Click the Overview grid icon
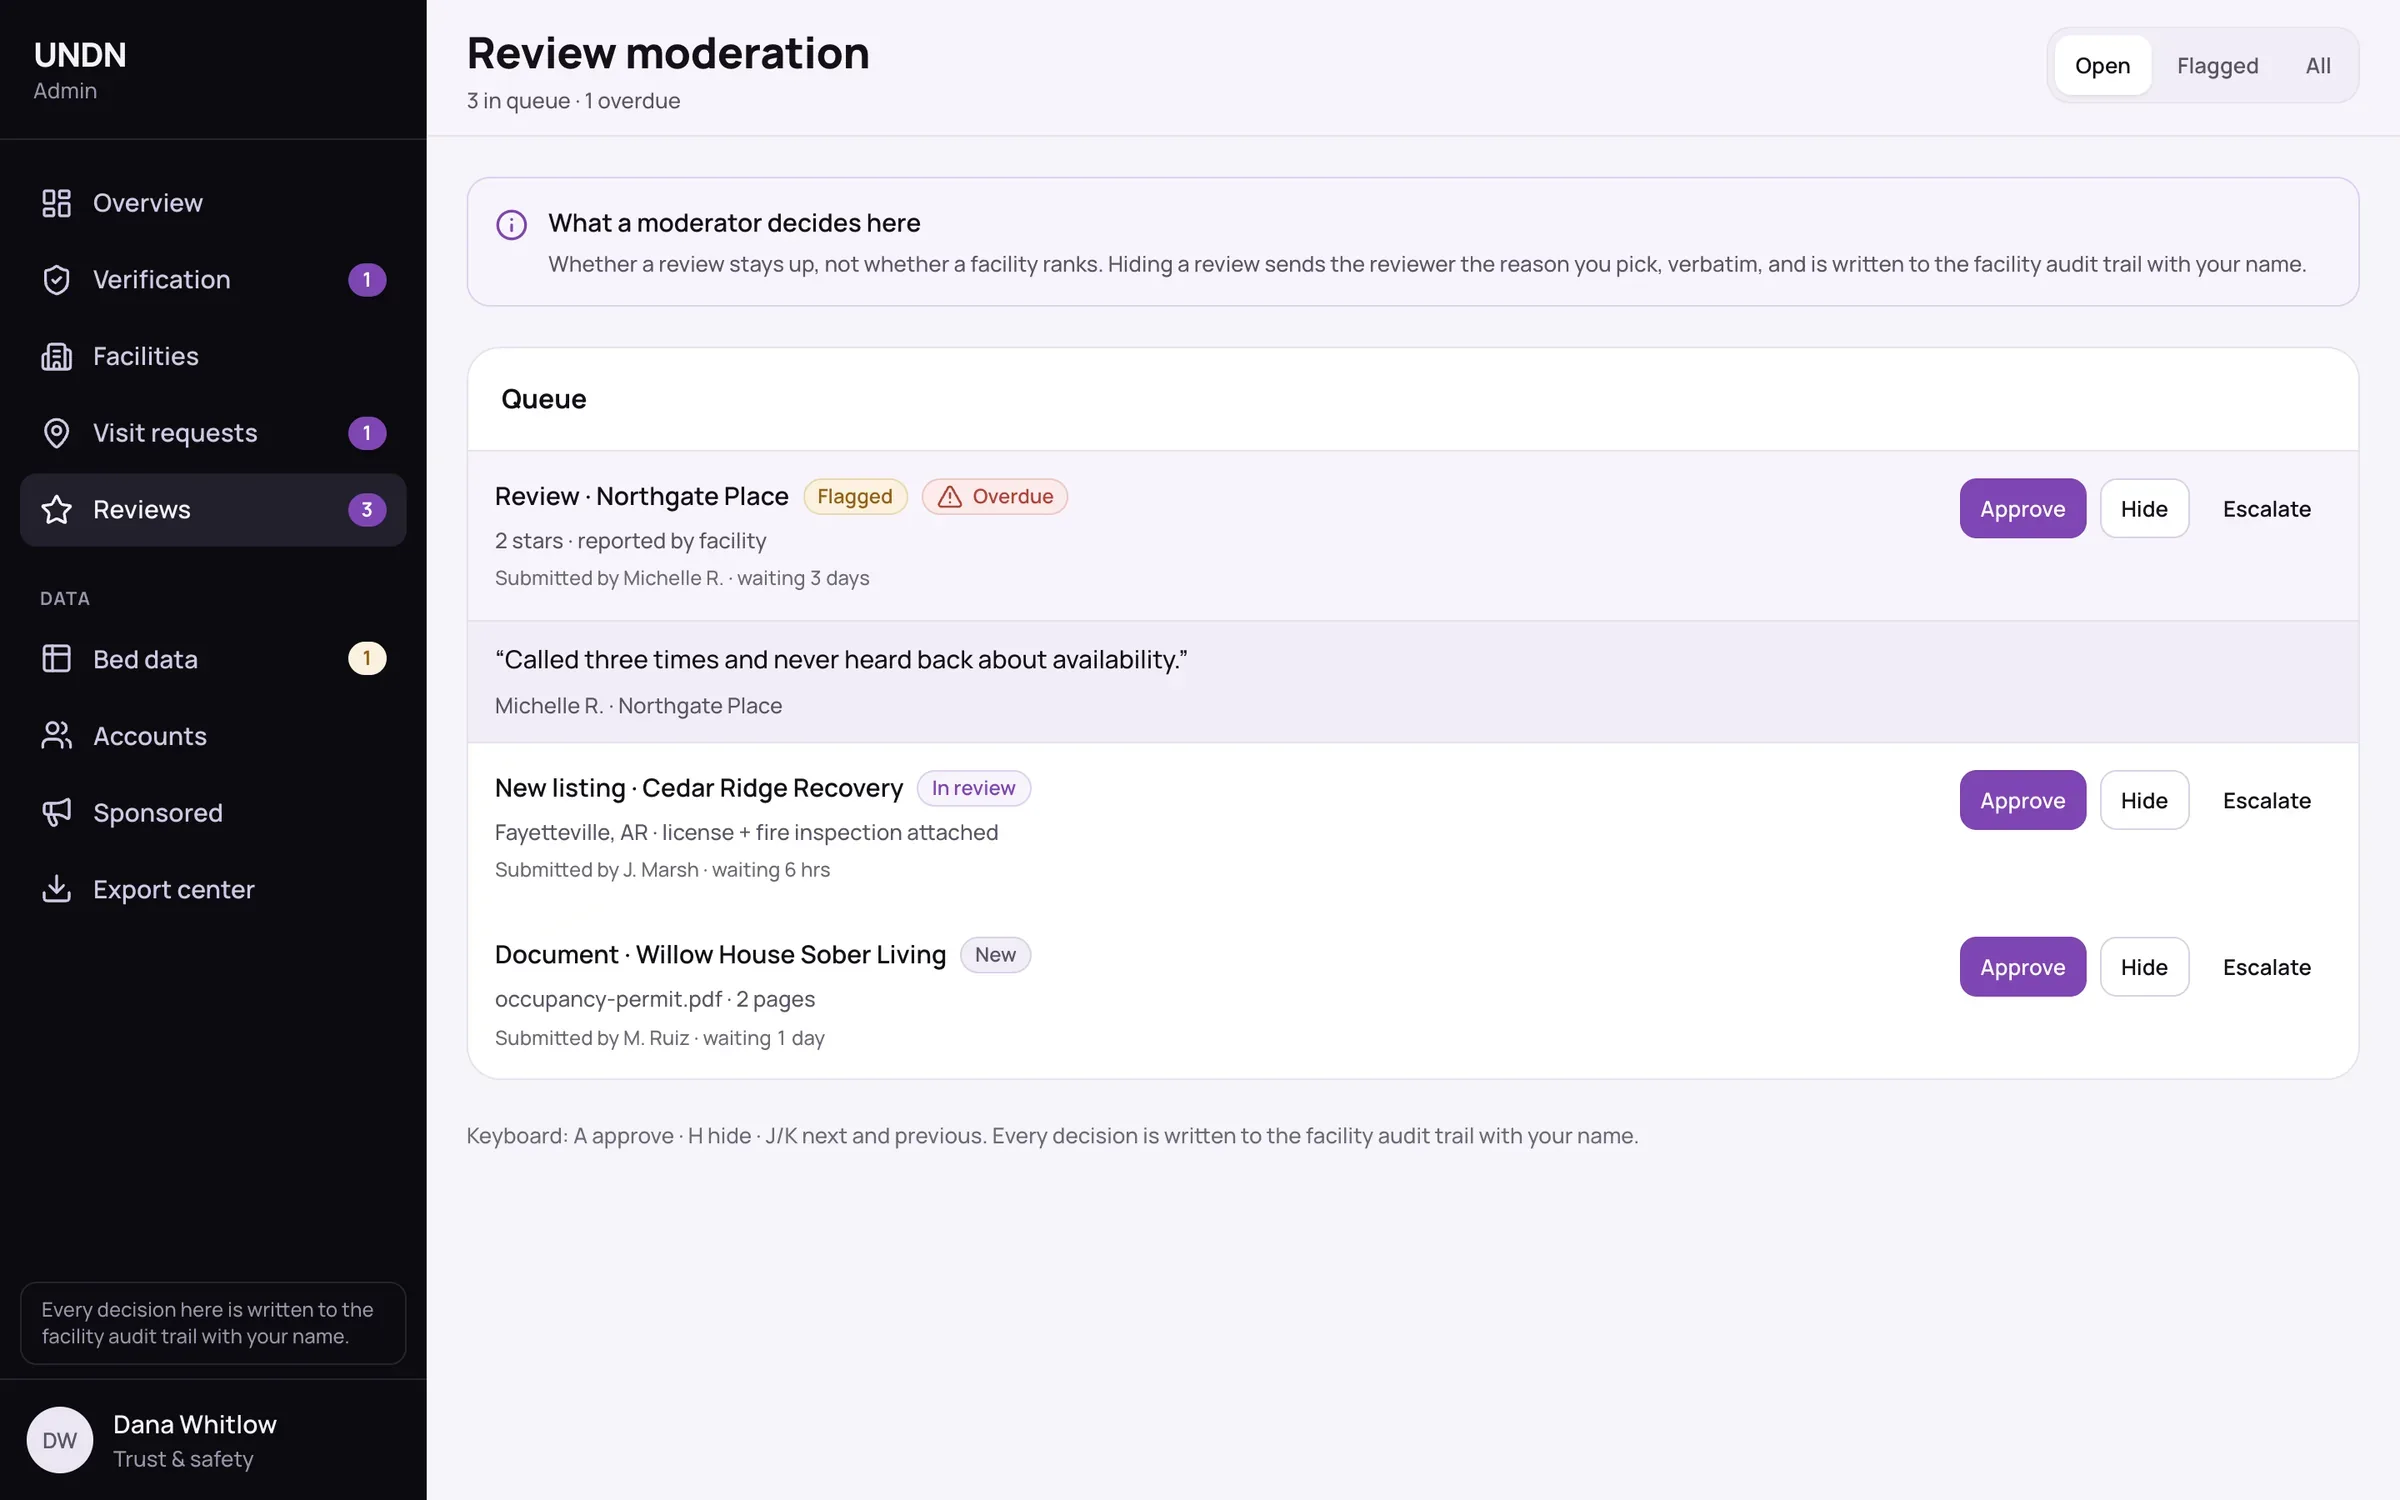Viewport: 2400px width, 1500px height. [x=56, y=203]
